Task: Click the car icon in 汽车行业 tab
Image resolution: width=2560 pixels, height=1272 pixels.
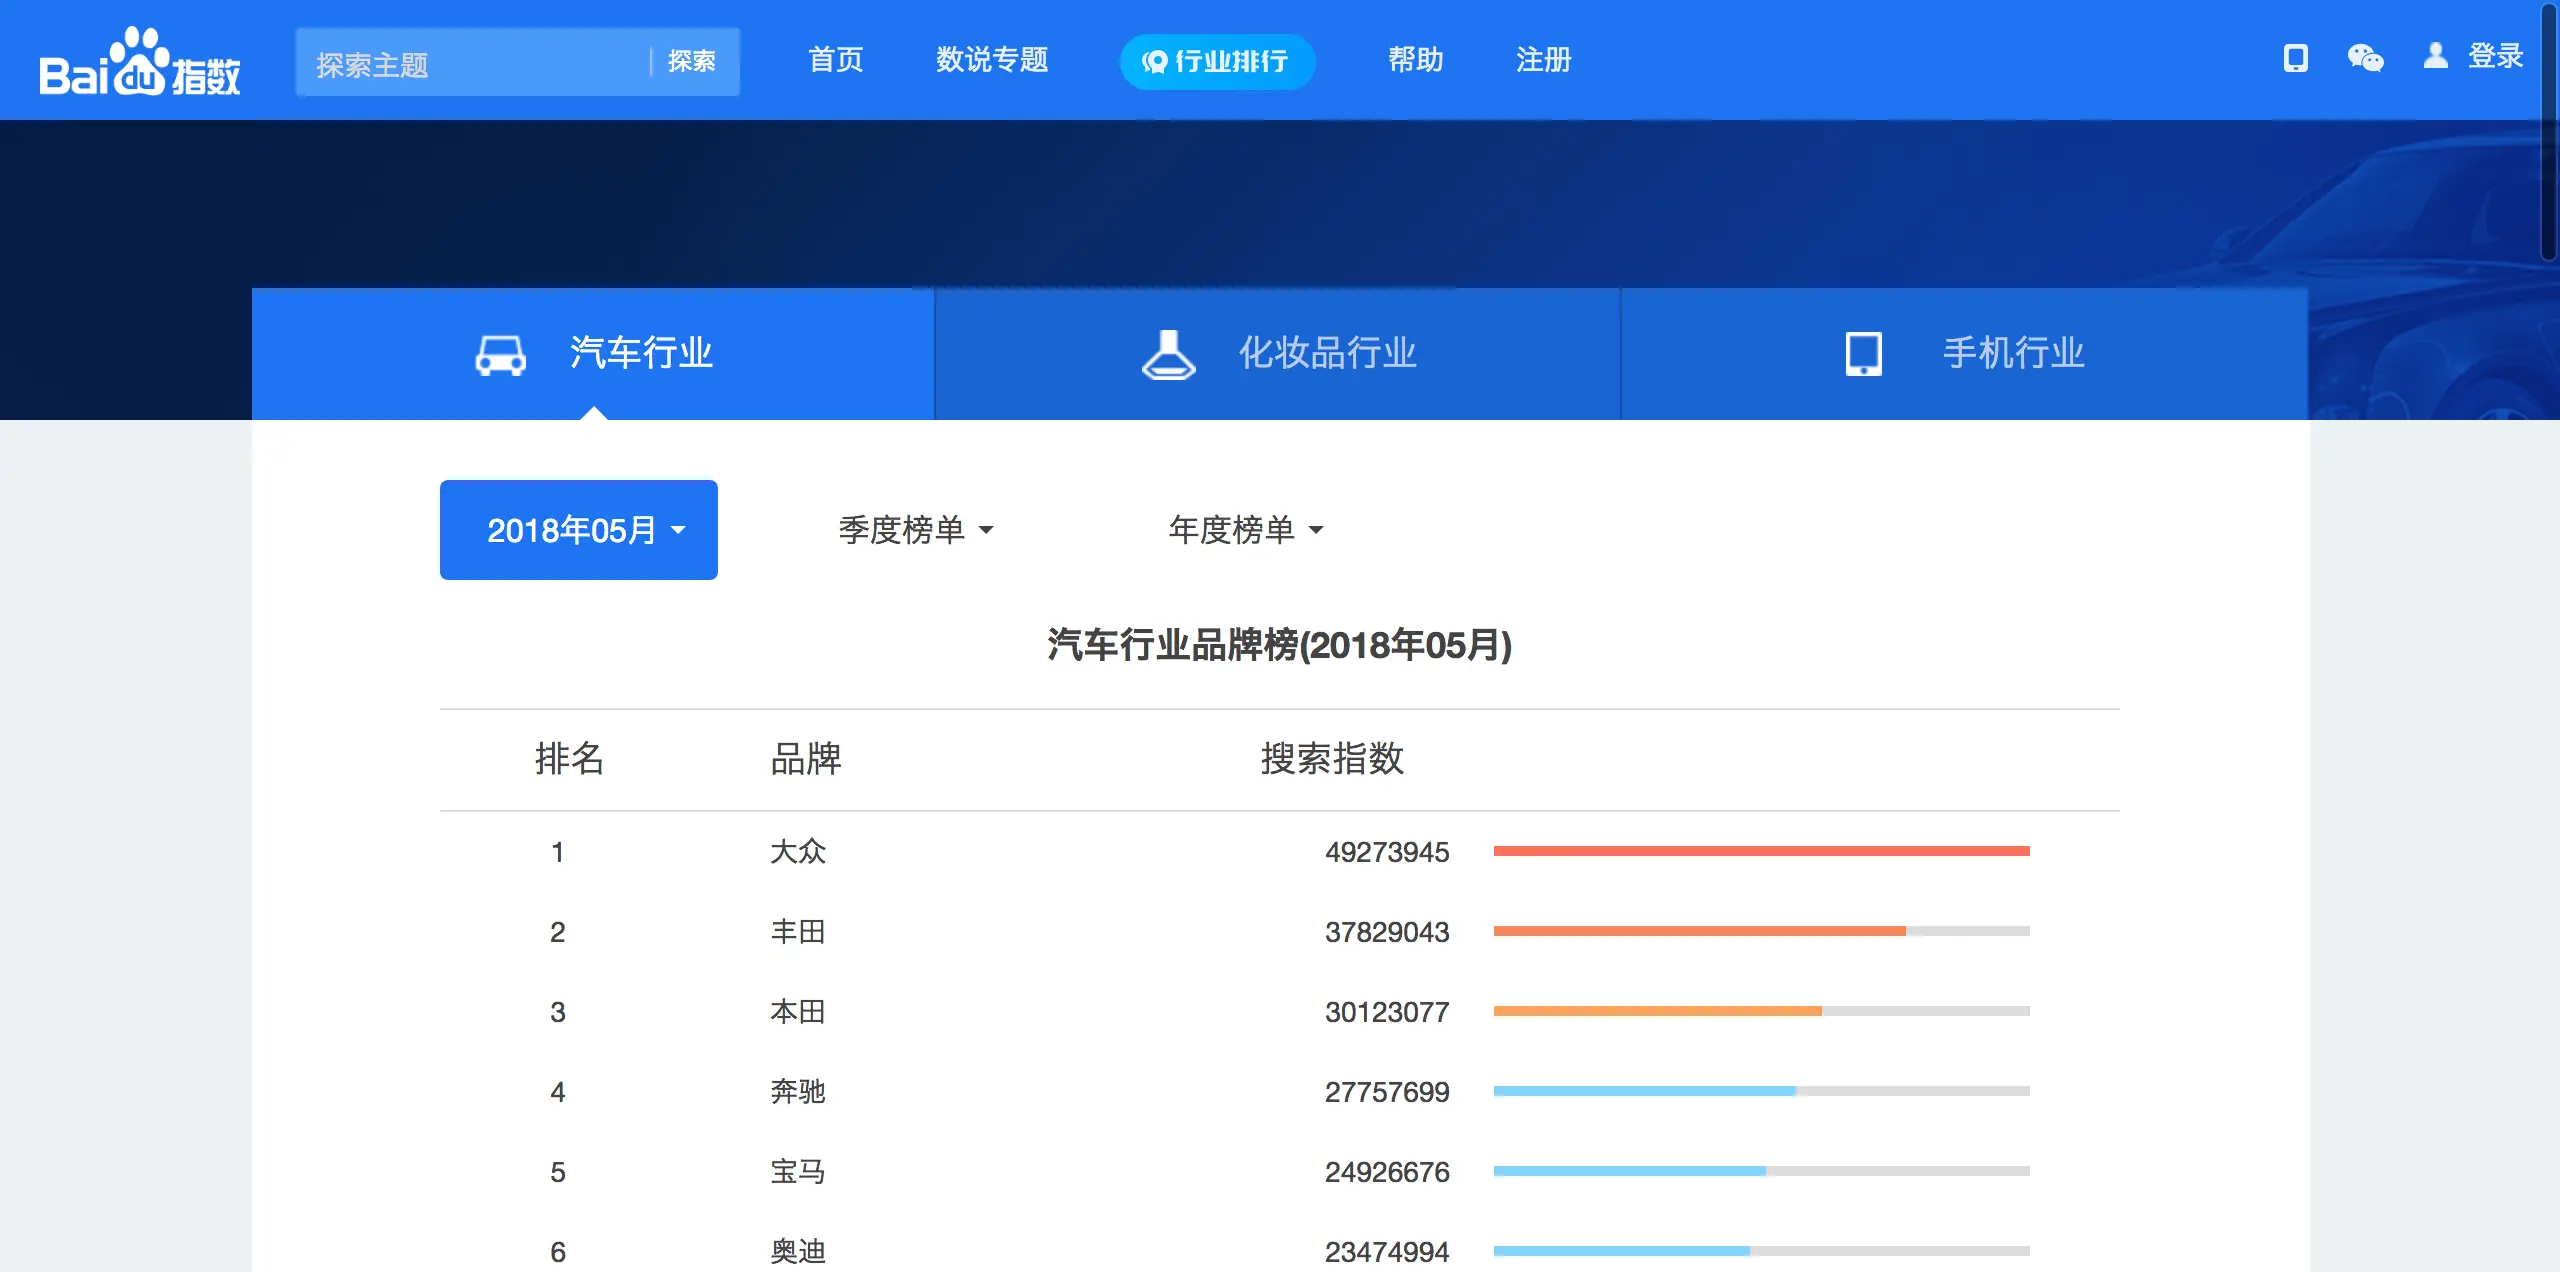Action: 500,354
